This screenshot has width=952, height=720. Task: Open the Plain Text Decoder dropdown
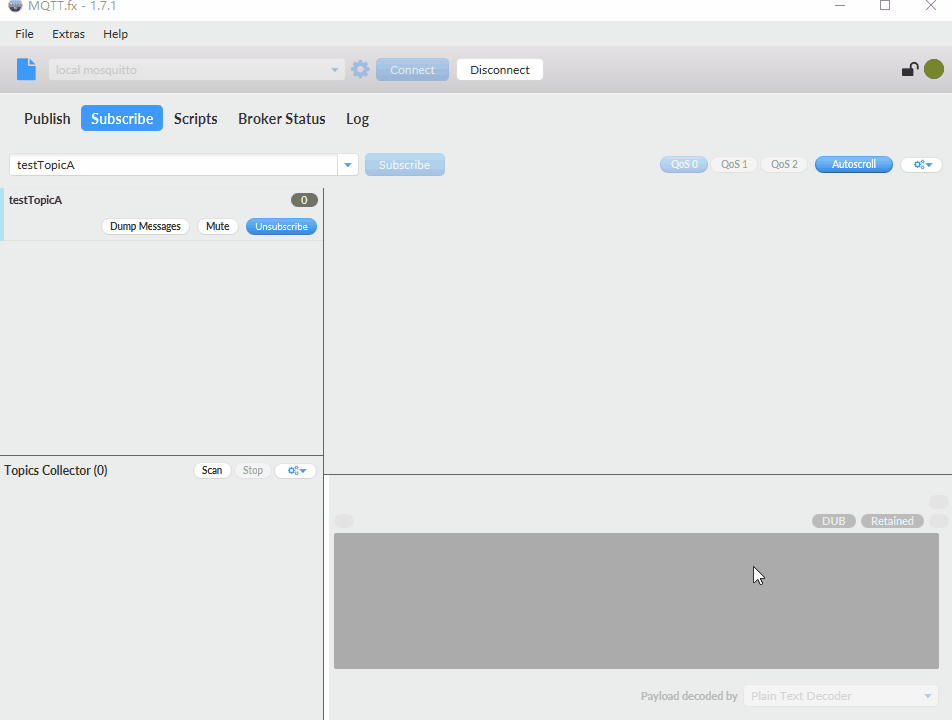coord(841,696)
